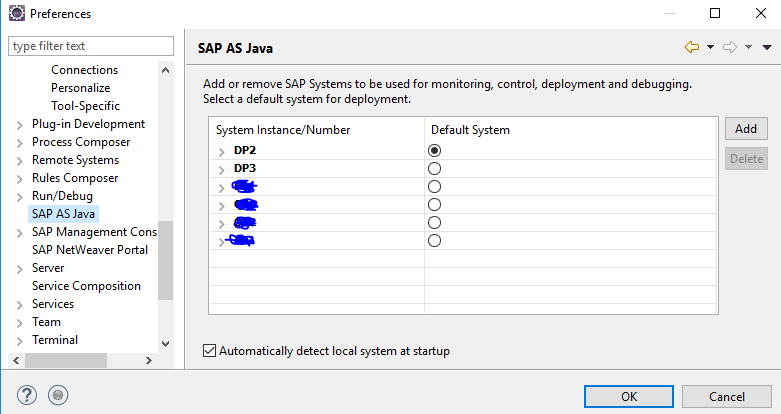Screen dimensions: 781x414
Task: Select DP3 as default system
Action: tap(434, 168)
